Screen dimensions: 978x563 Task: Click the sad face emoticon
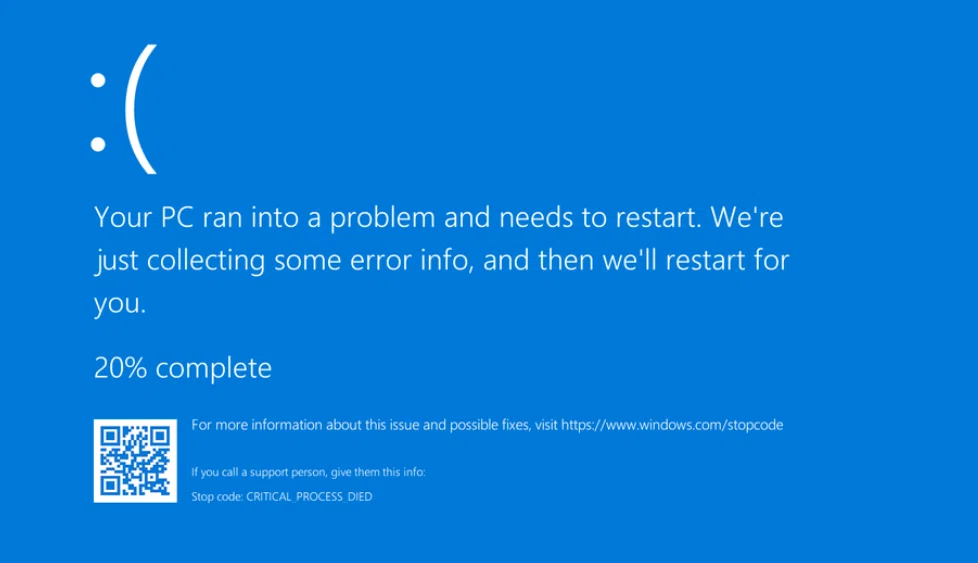point(123,110)
